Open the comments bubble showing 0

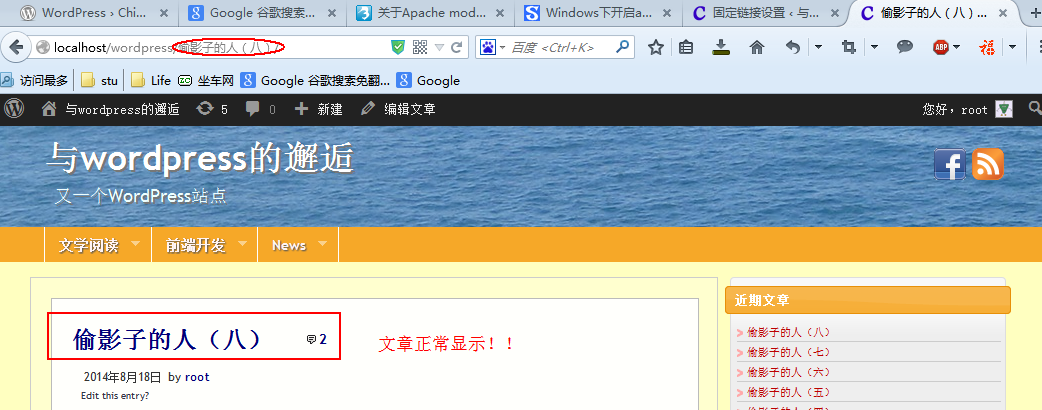tap(260, 109)
